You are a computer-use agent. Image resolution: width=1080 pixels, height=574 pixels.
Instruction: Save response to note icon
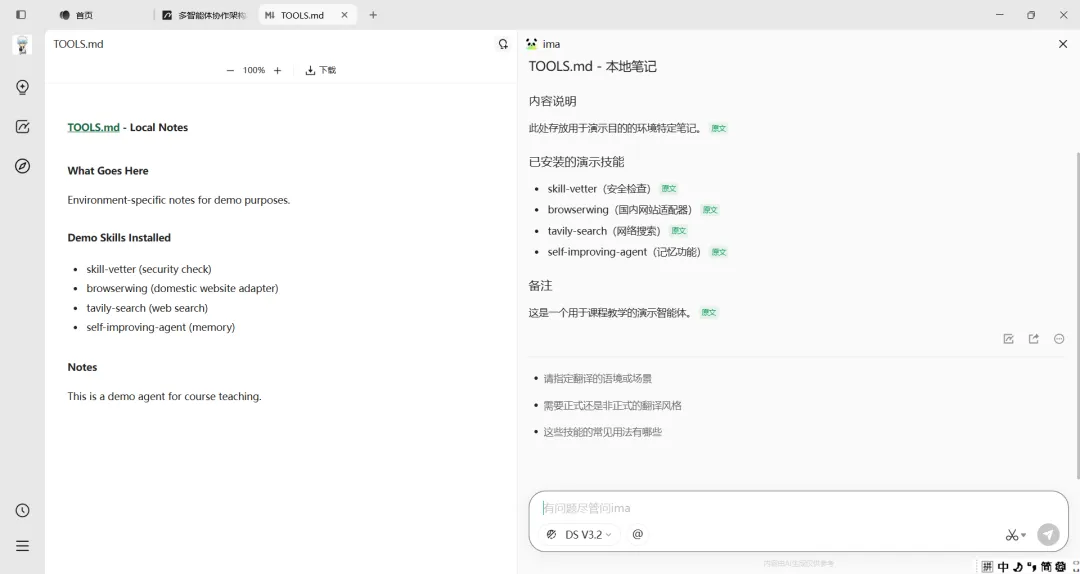pos(1008,339)
